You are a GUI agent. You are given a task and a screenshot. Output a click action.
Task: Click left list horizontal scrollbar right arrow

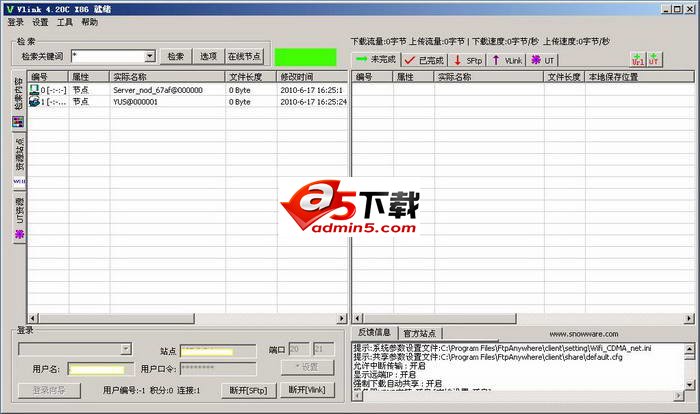coord(342,318)
